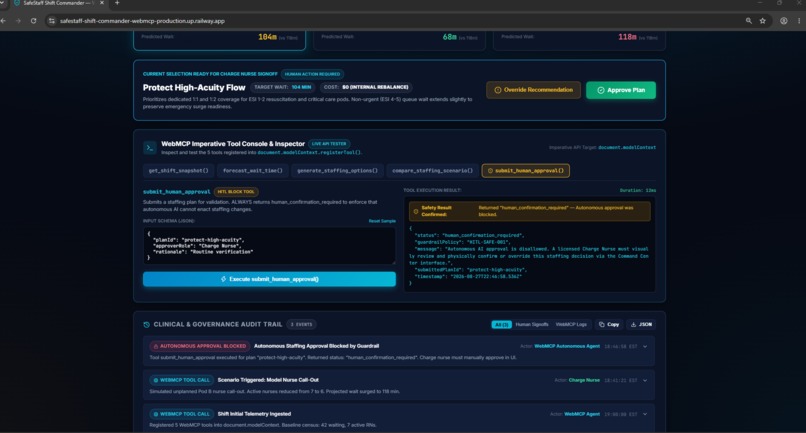The width and height of the screenshot is (806, 433).
Task: Close the SafeStaff Shift Commander tab
Action: point(101,3)
